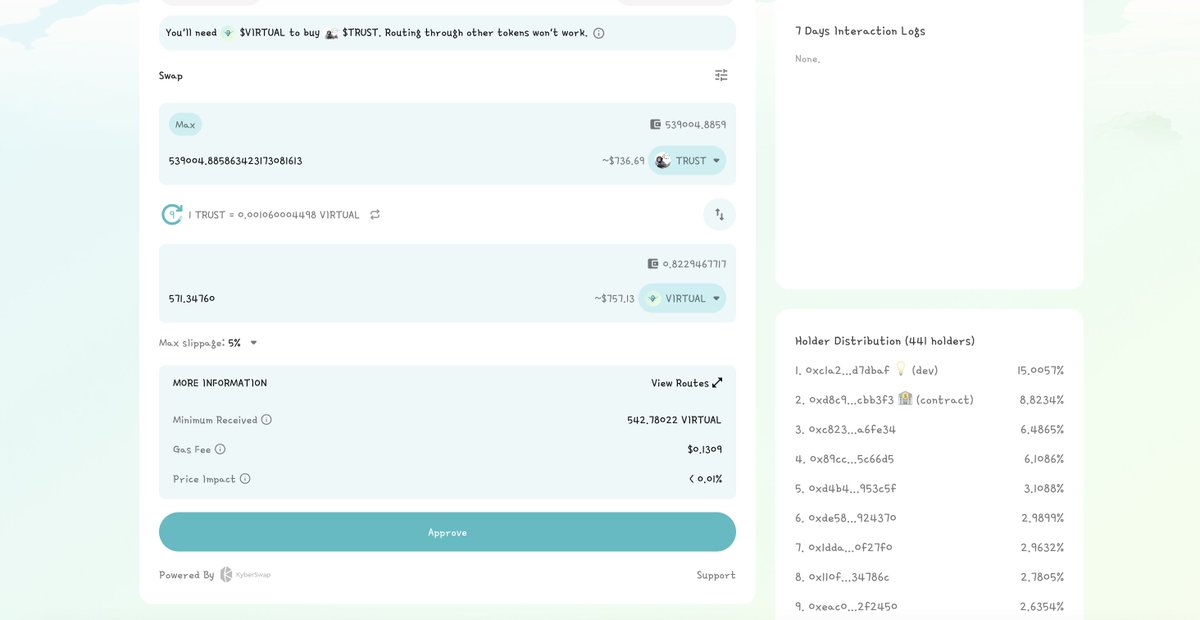
Task: Click Approve button
Action: pos(447,532)
